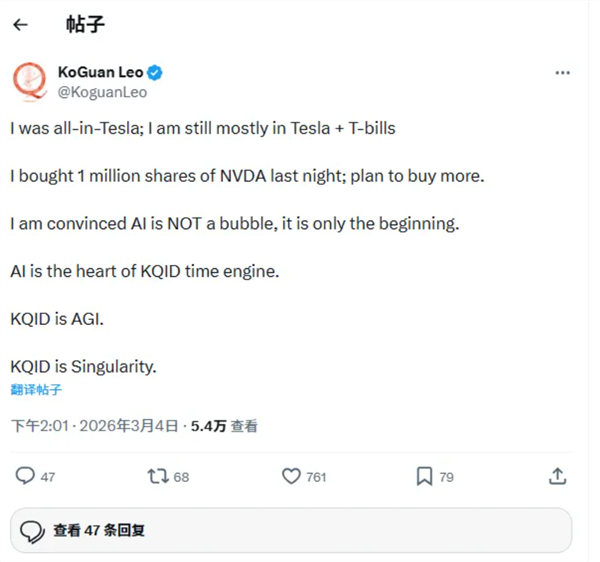The width and height of the screenshot is (600, 562).
Task: Bookmark the post with the bookmark icon
Action: [x=424, y=476]
